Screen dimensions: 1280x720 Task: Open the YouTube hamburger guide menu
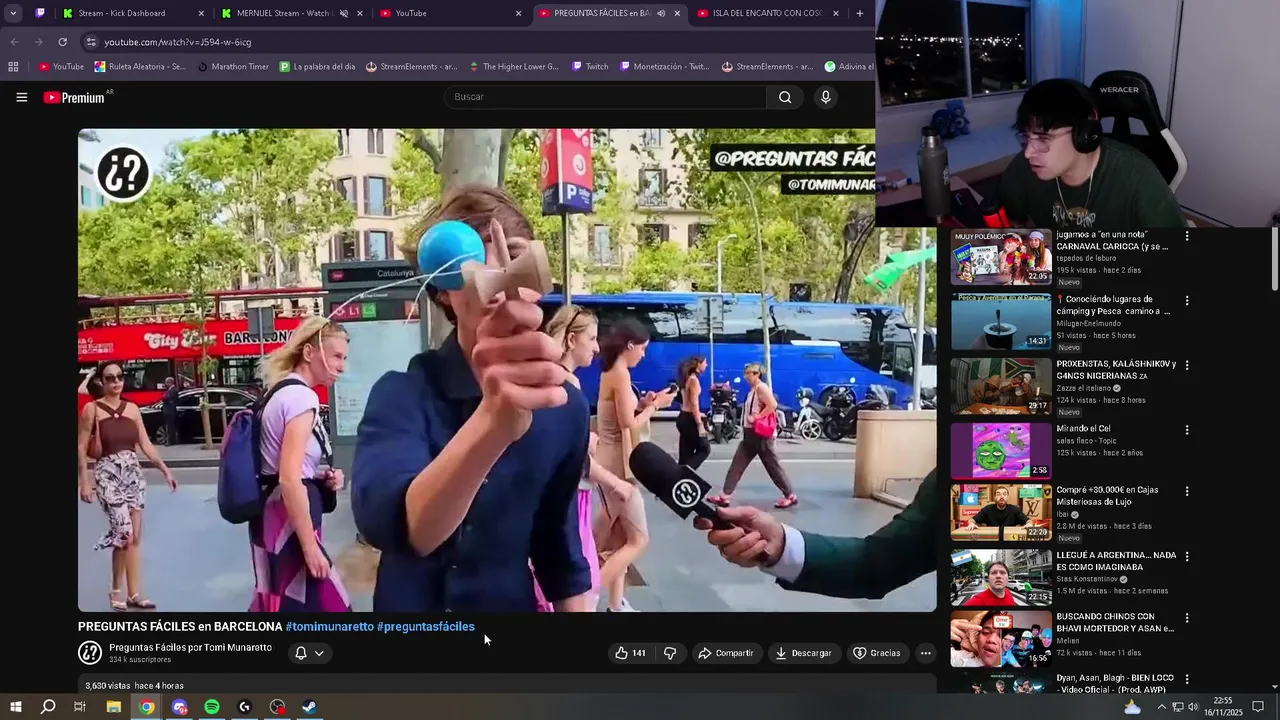click(x=21, y=97)
